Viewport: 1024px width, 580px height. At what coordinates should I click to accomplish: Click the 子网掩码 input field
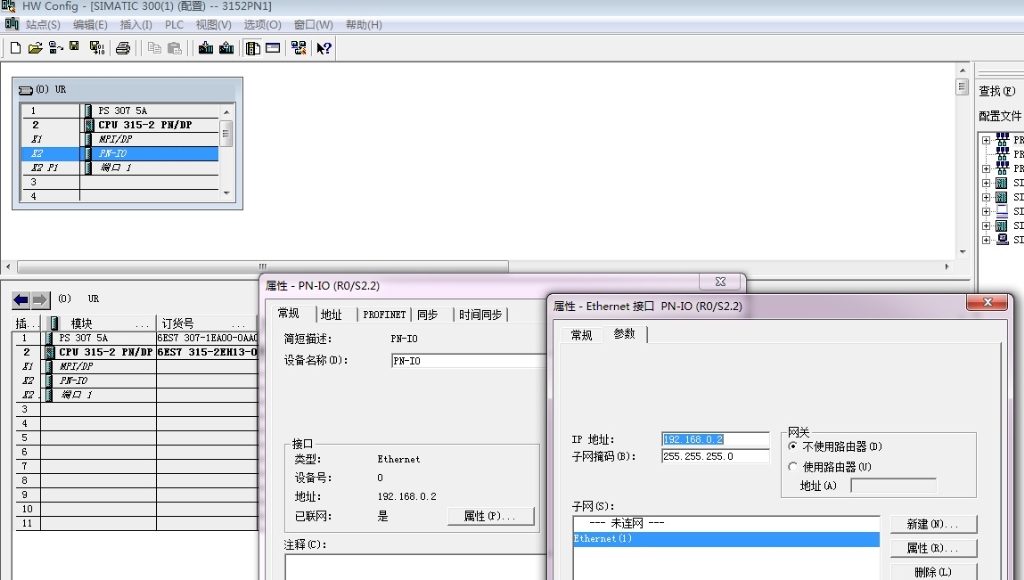point(715,457)
